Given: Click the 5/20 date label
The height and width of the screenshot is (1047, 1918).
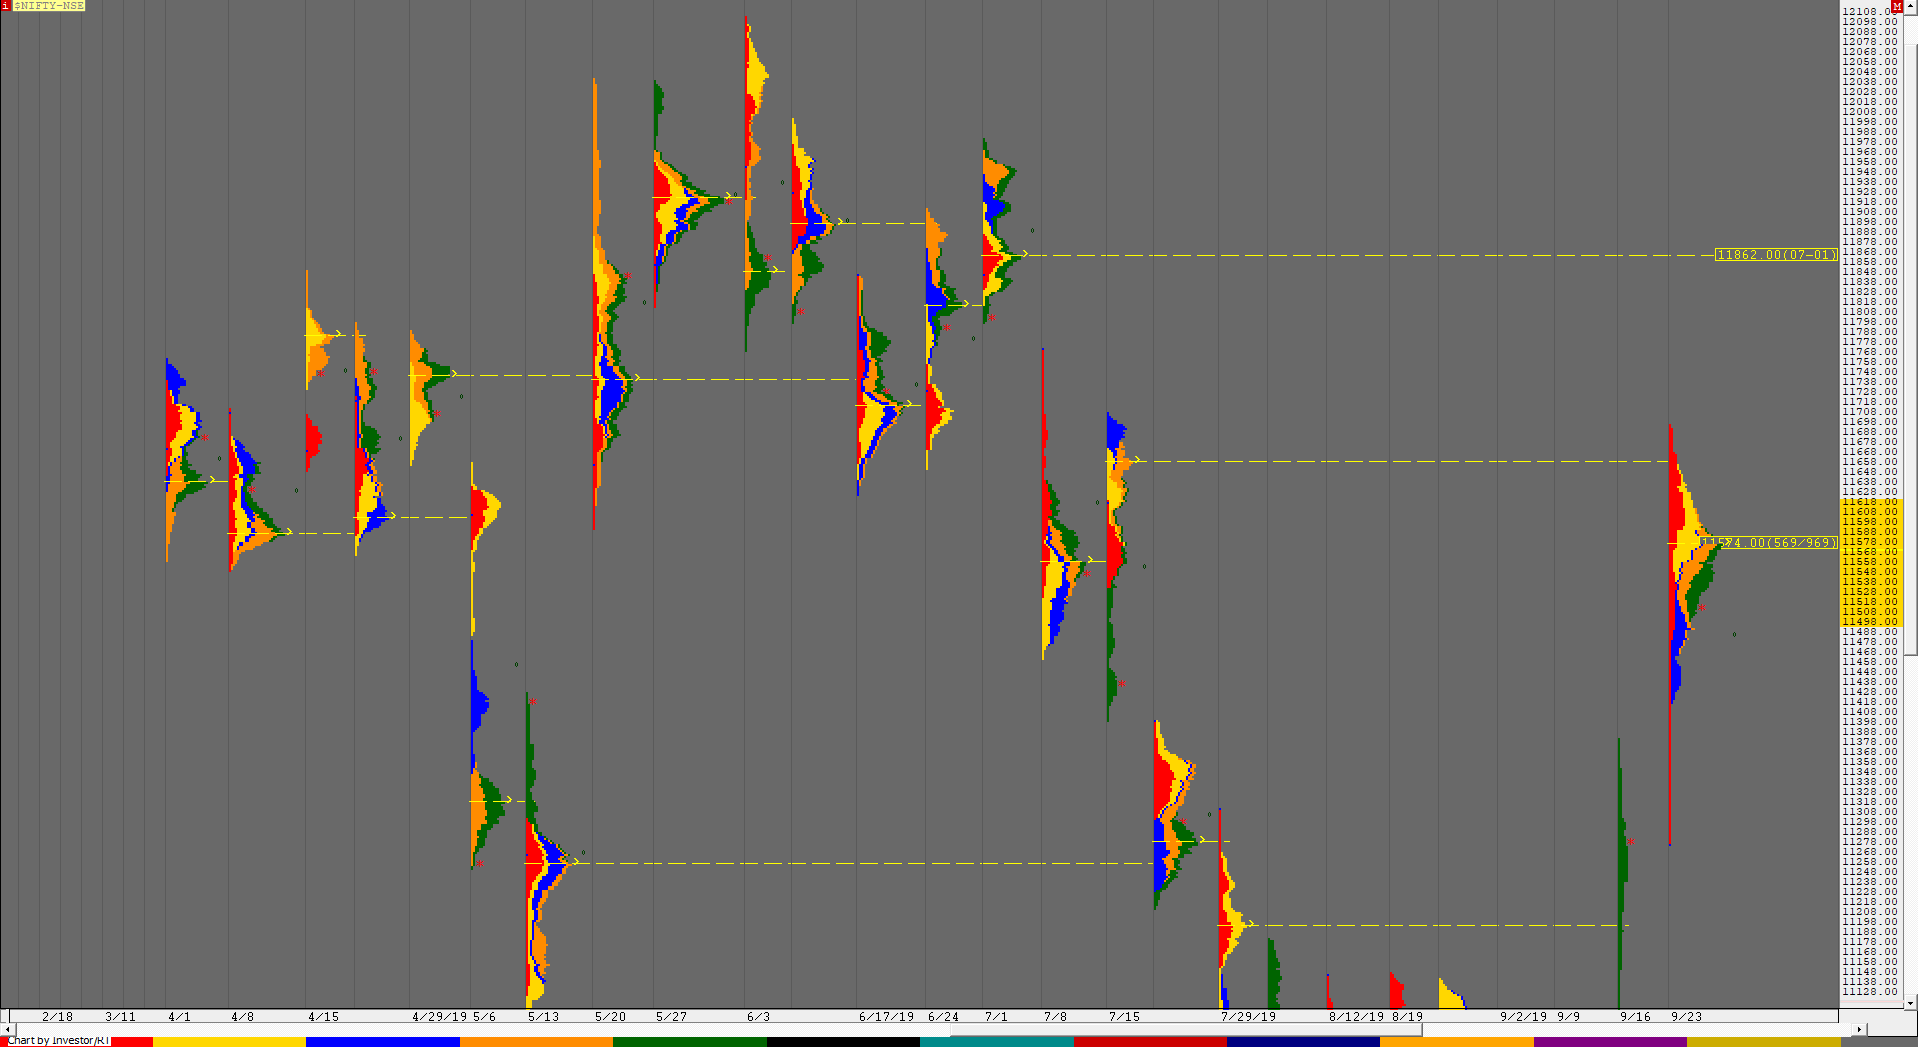Looking at the screenshot, I should tap(610, 1016).
